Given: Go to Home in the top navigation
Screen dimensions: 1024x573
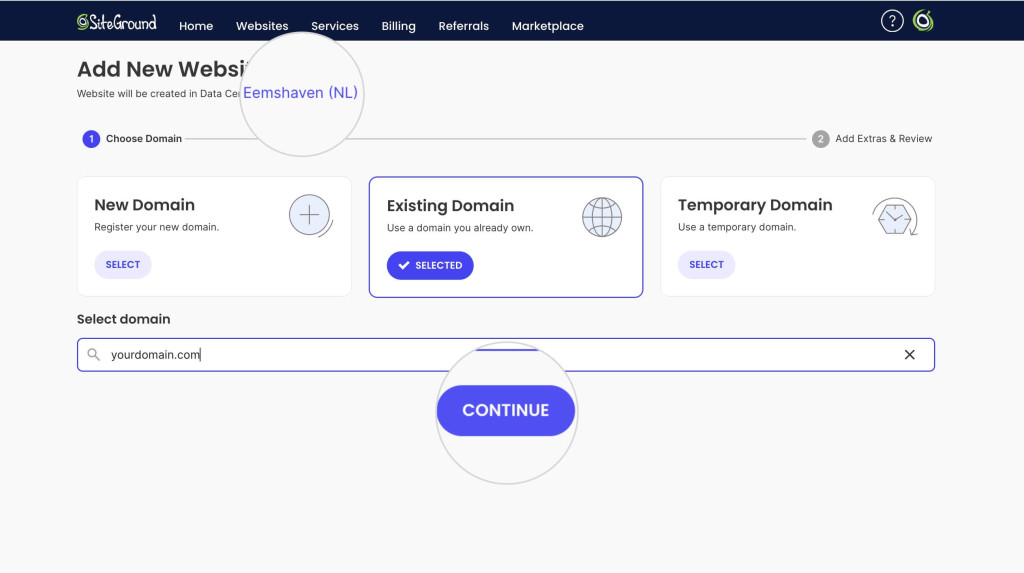Looking at the screenshot, I should tap(196, 26).
